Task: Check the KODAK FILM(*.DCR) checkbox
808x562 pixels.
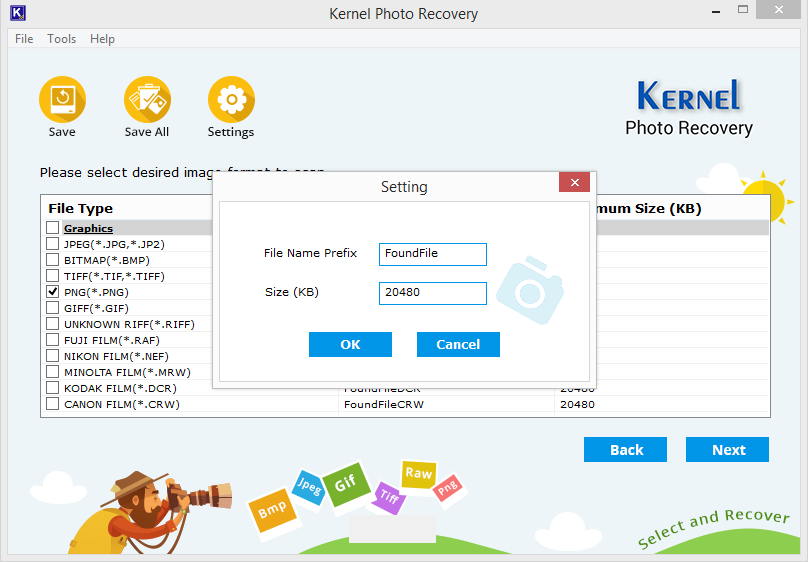Action: coord(53,388)
